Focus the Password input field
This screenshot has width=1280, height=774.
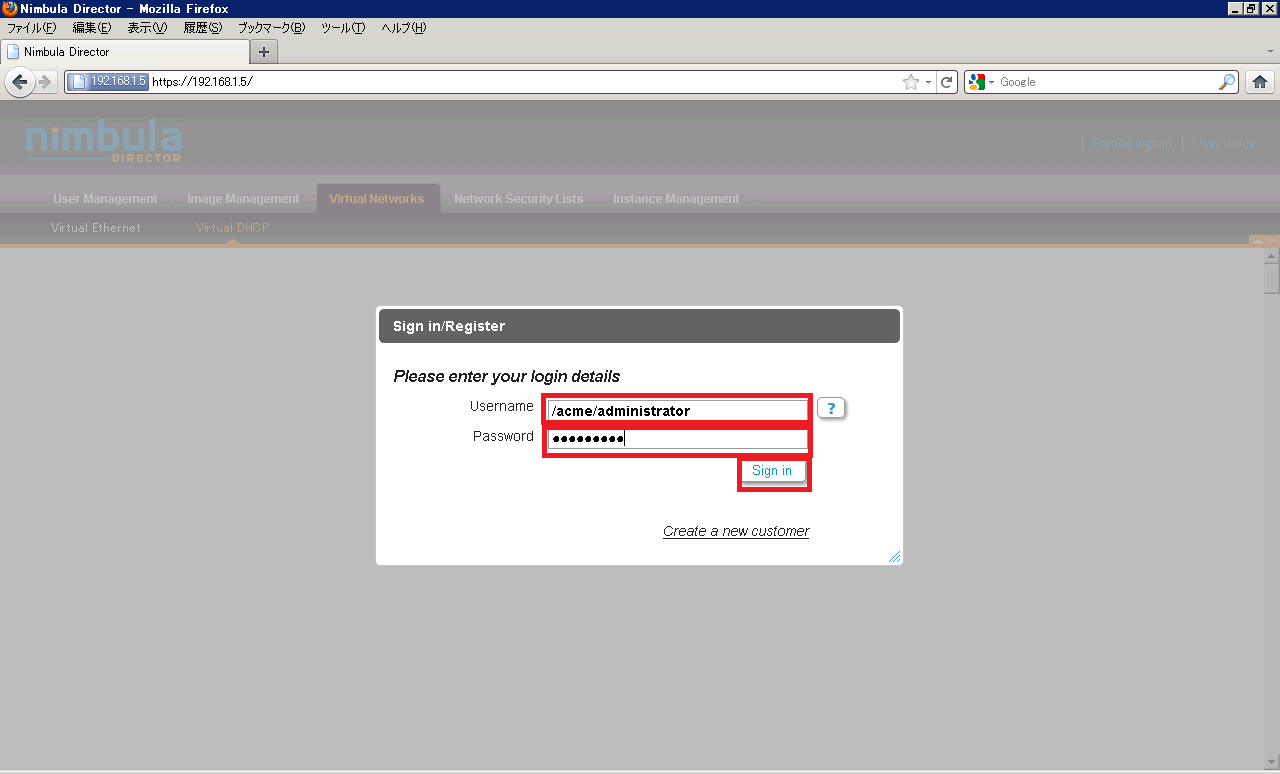pyautogui.click(x=677, y=439)
